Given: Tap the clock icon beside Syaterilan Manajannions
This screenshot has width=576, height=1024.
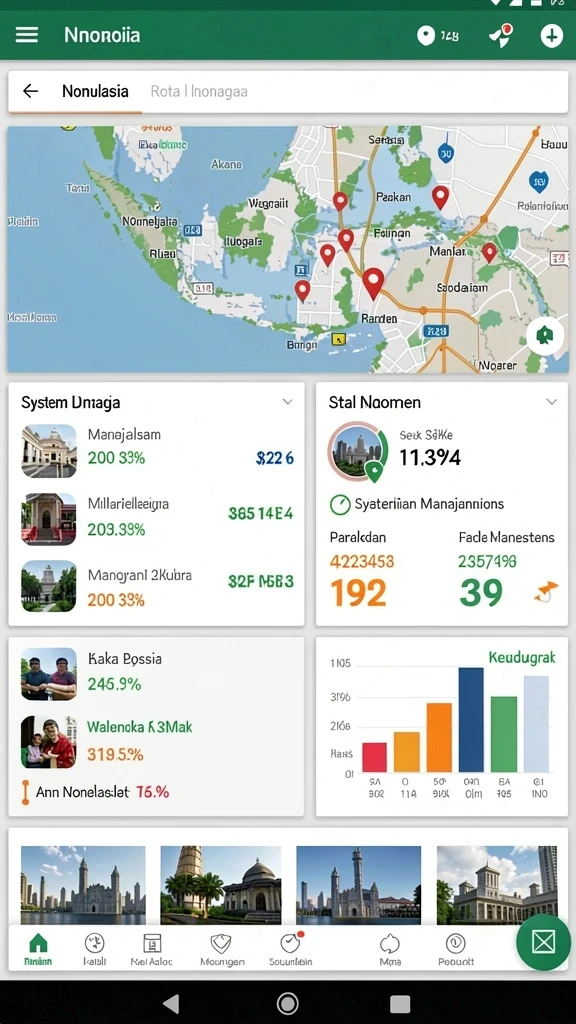Looking at the screenshot, I should pos(340,504).
